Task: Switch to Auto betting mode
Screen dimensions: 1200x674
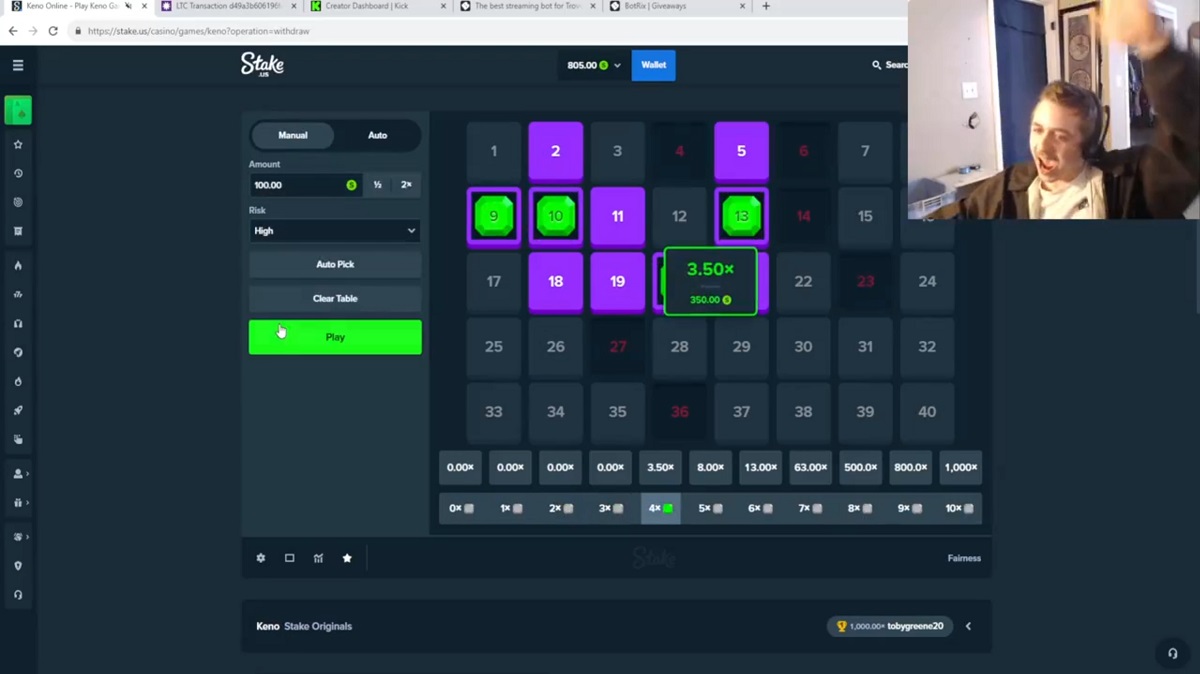Action: (x=377, y=135)
